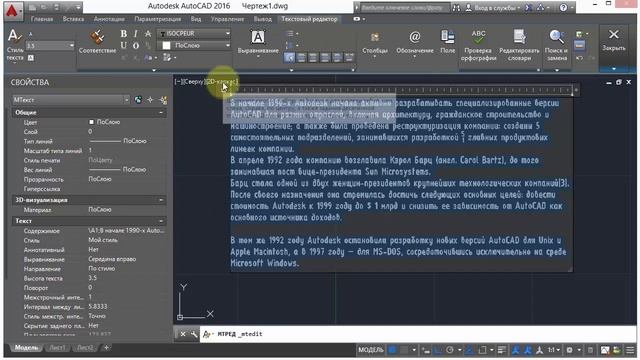
Task: Open the Стиль текста style gallery
Action: point(15,45)
